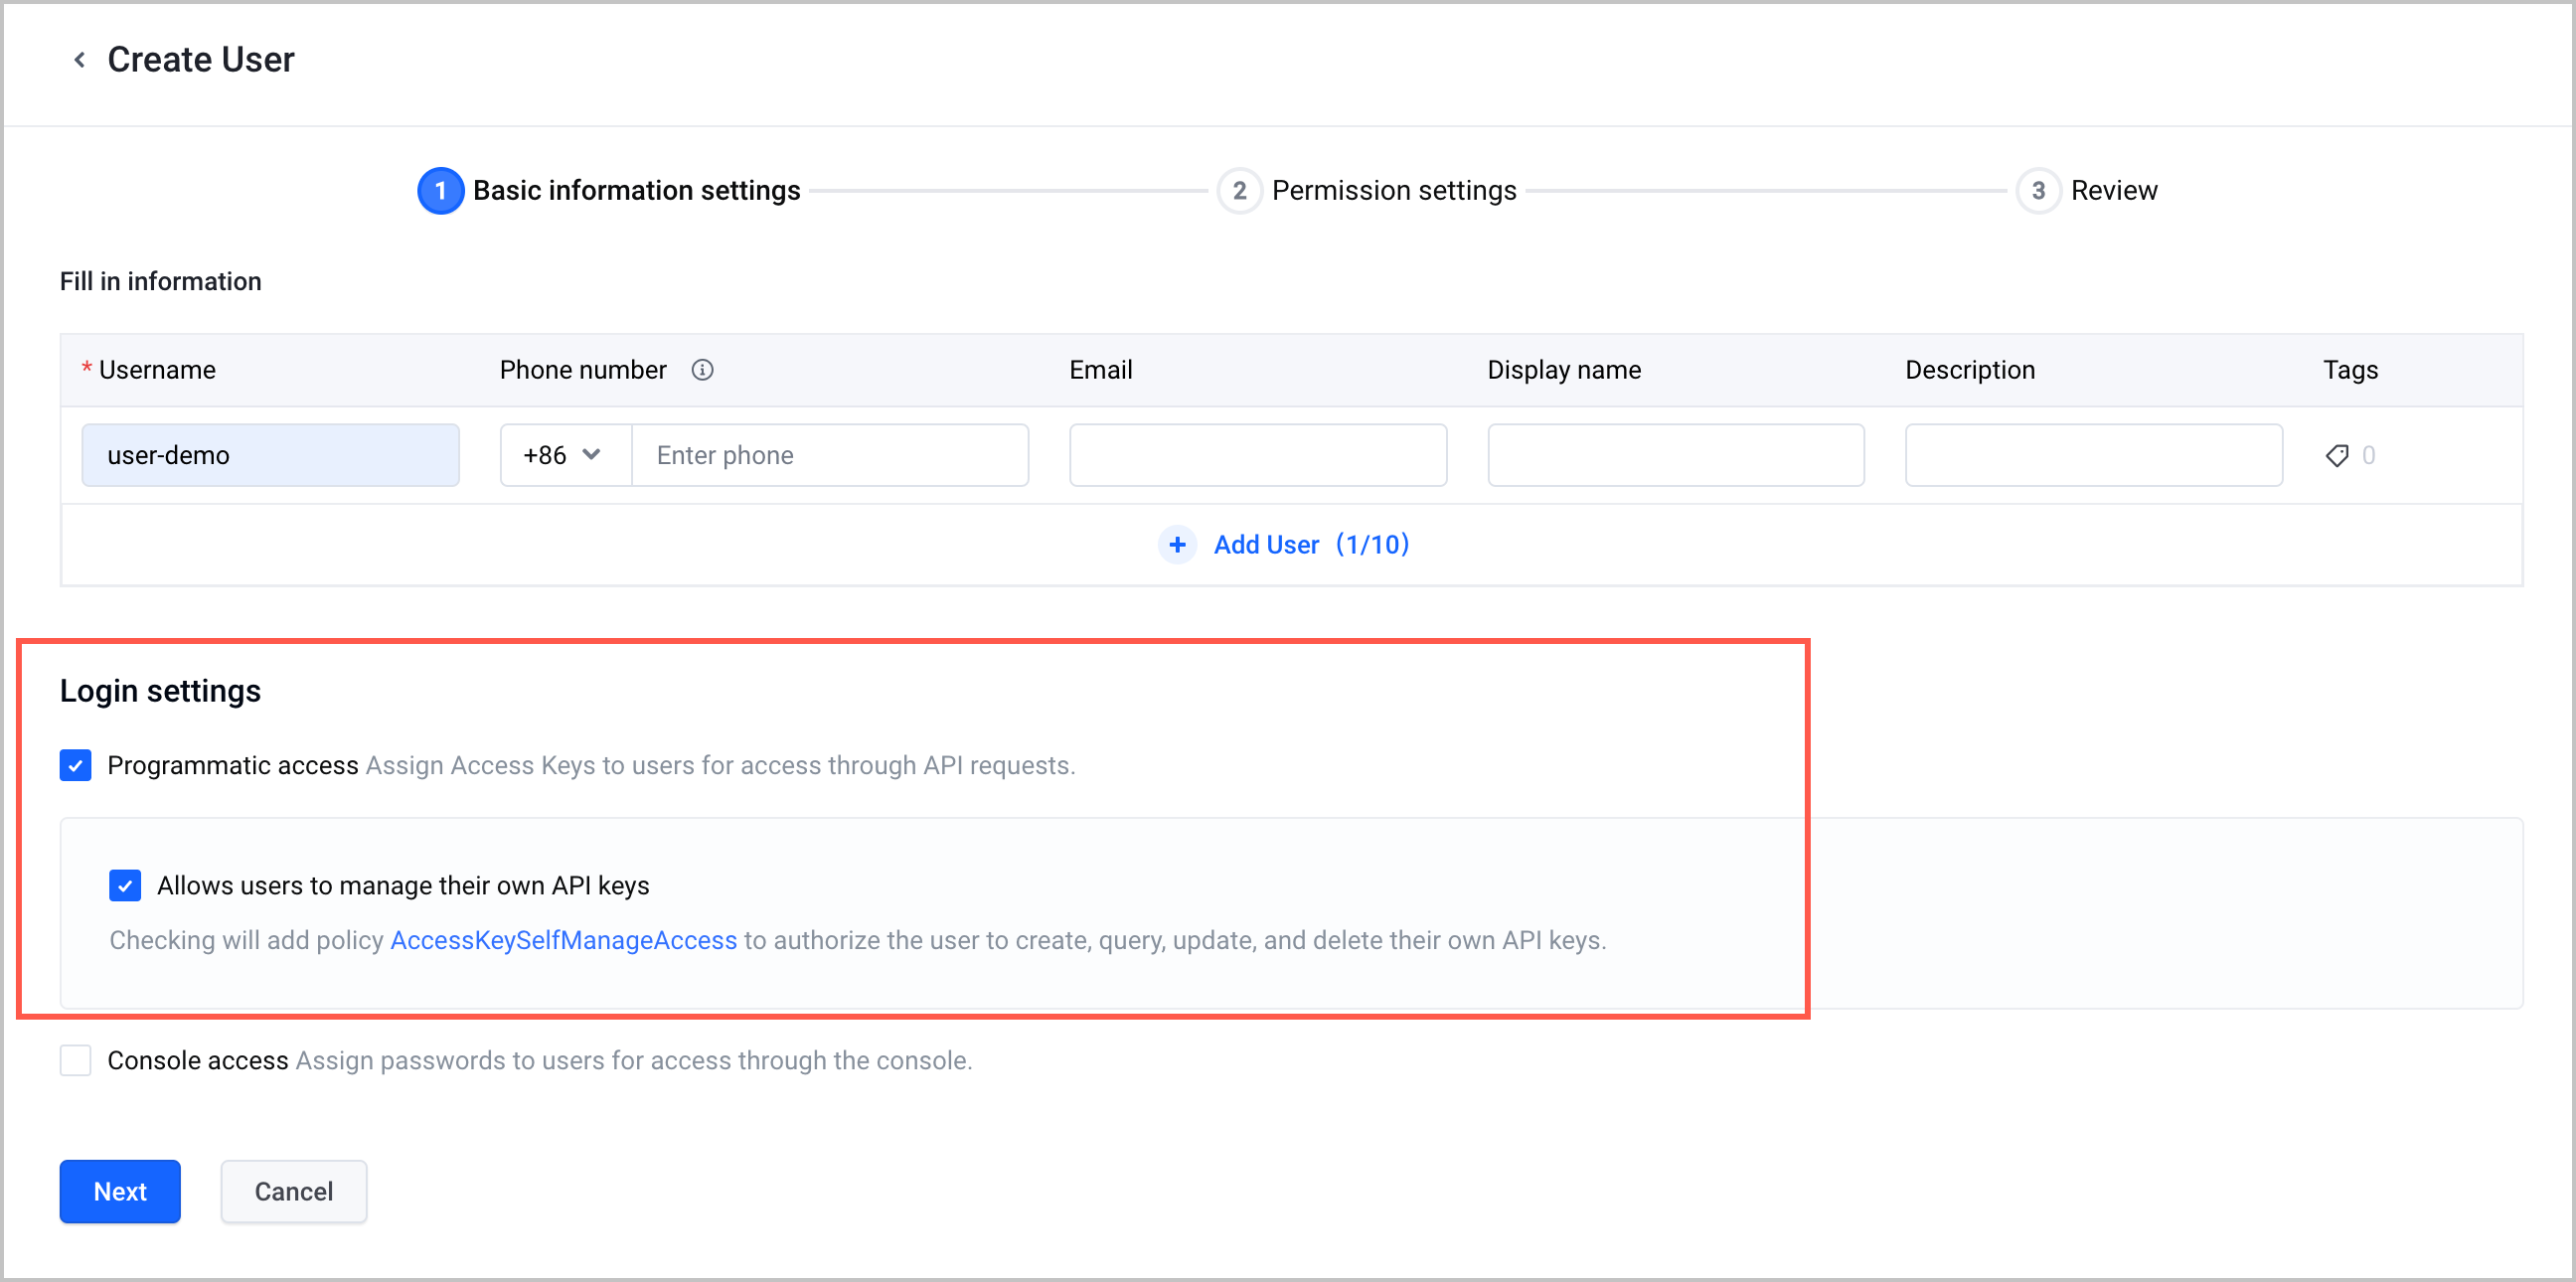Enable the Console access checkbox
The height and width of the screenshot is (1282, 2576).
(76, 1061)
